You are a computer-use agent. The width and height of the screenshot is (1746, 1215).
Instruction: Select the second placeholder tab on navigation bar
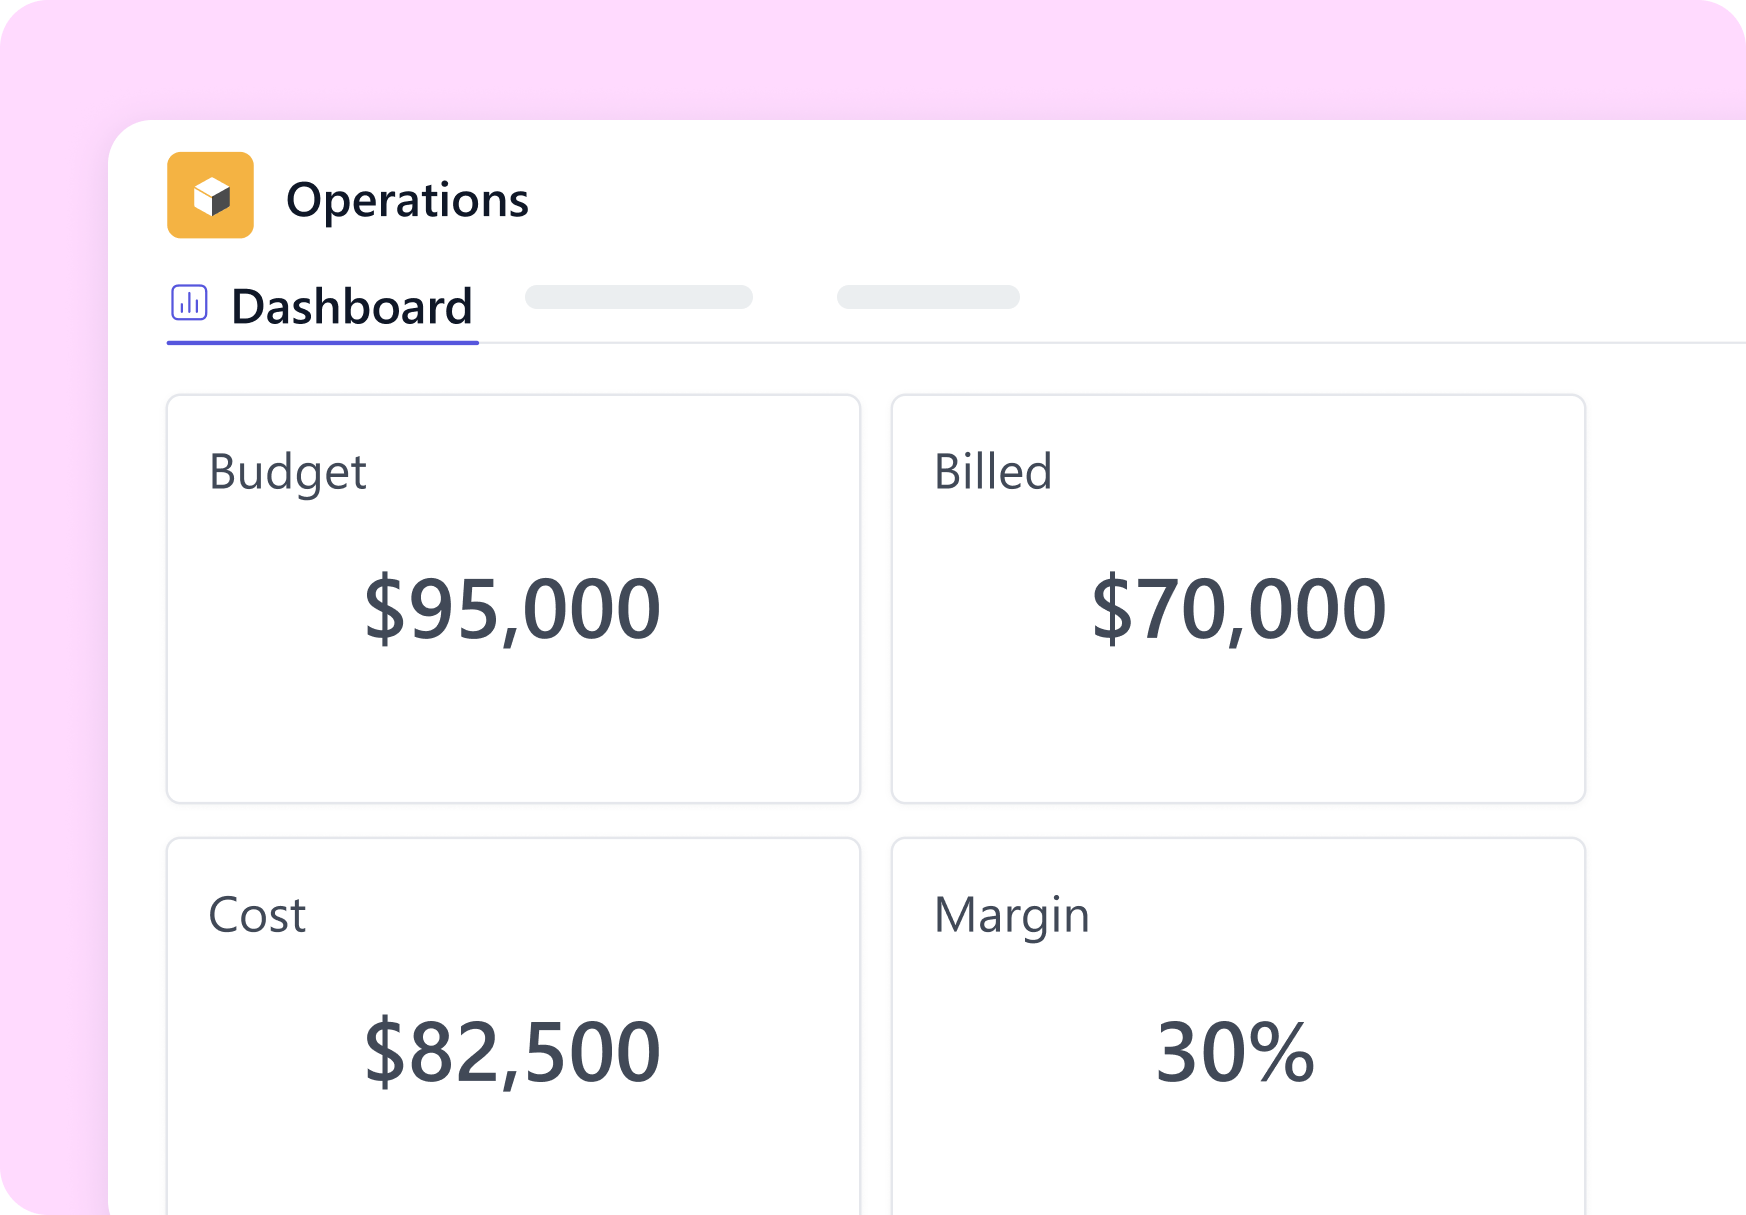(928, 297)
